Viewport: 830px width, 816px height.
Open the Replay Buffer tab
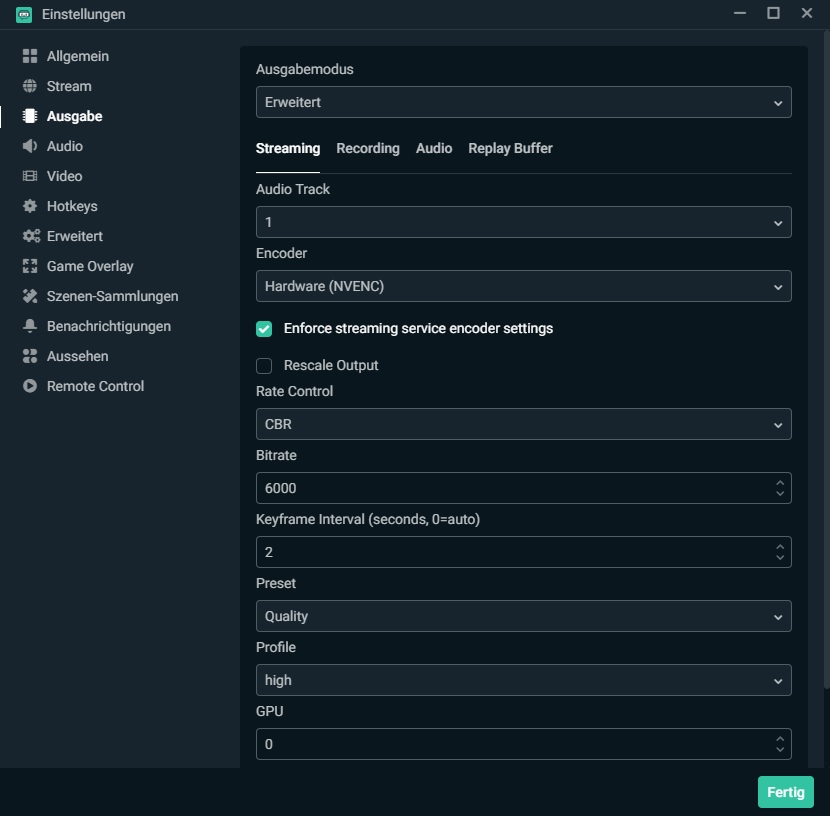click(x=510, y=148)
